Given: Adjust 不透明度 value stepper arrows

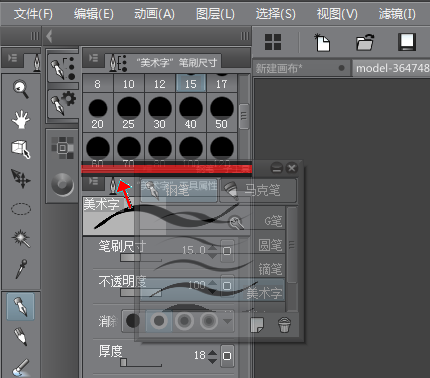Looking at the screenshot, I should pos(212,286).
